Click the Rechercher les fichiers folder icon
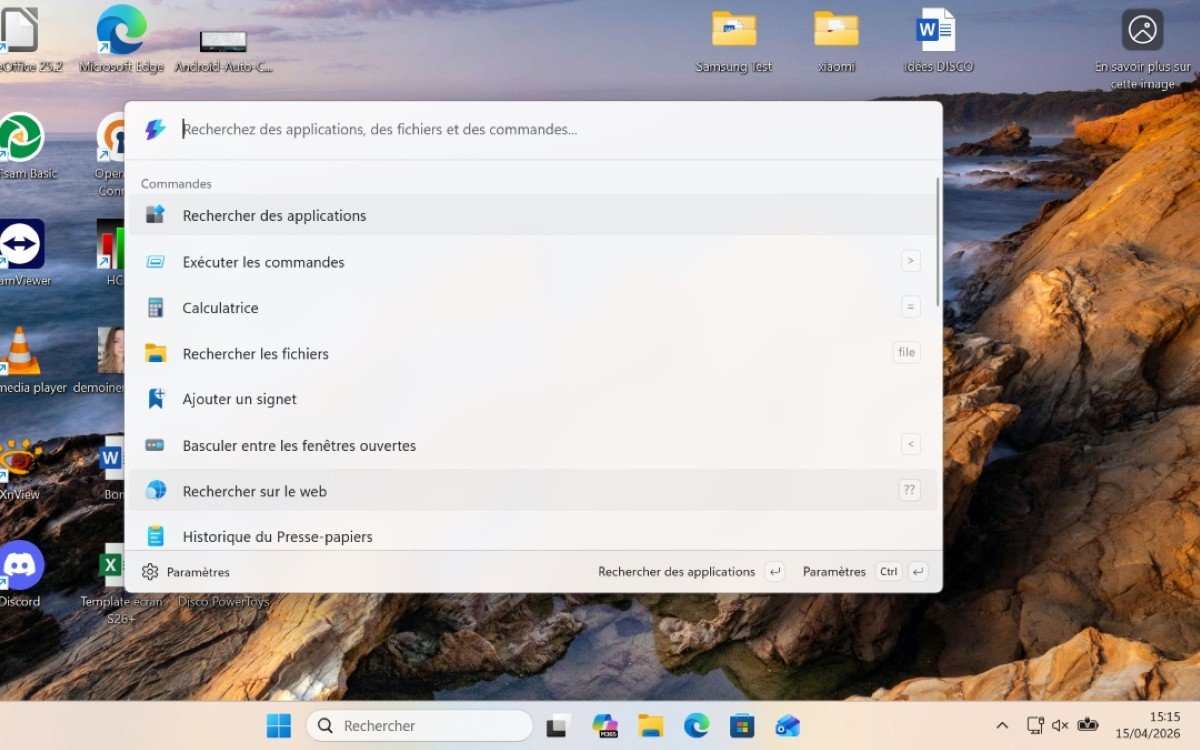 click(155, 353)
